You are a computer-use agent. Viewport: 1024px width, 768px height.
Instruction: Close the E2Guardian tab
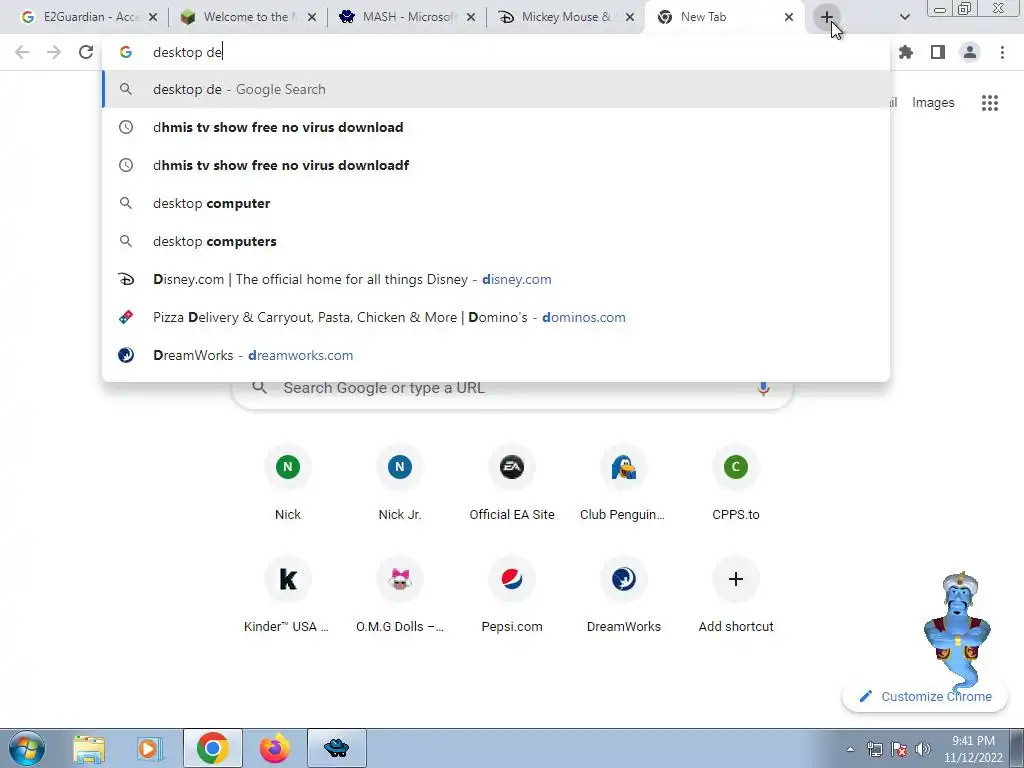coord(153,17)
